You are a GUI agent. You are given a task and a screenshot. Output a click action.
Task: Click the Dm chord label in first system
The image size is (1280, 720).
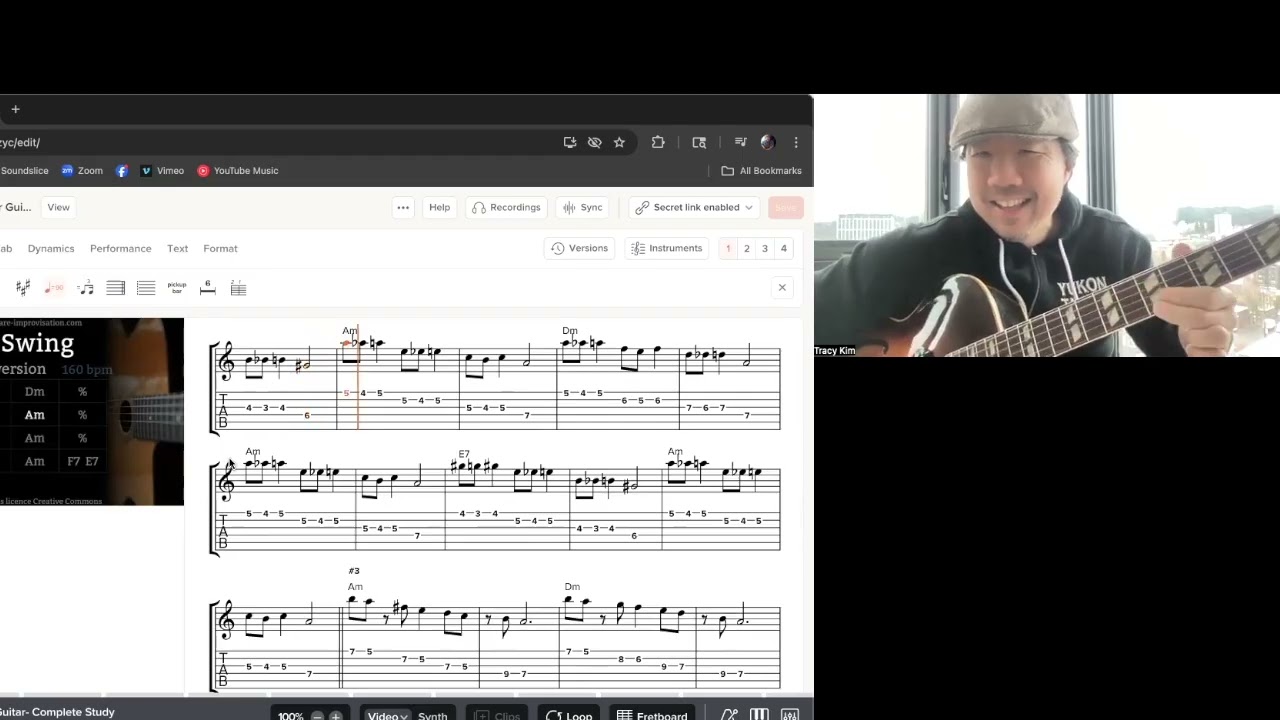(570, 331)
